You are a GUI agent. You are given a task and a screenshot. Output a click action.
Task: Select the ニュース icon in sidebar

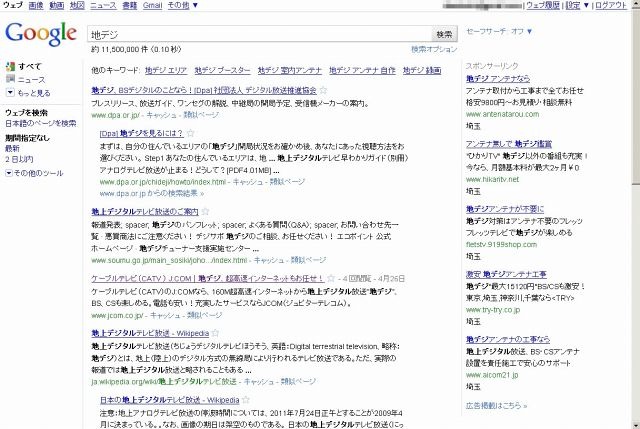tap(10, 79)
